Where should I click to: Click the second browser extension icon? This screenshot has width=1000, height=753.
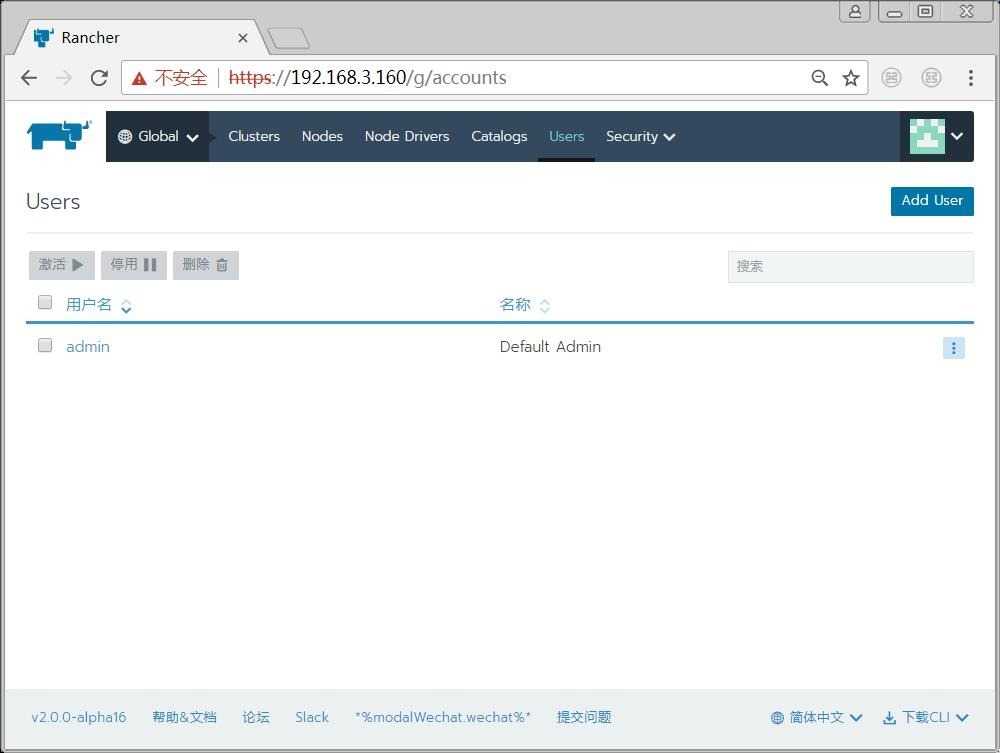pyautogui.click(x=931, y=78)
